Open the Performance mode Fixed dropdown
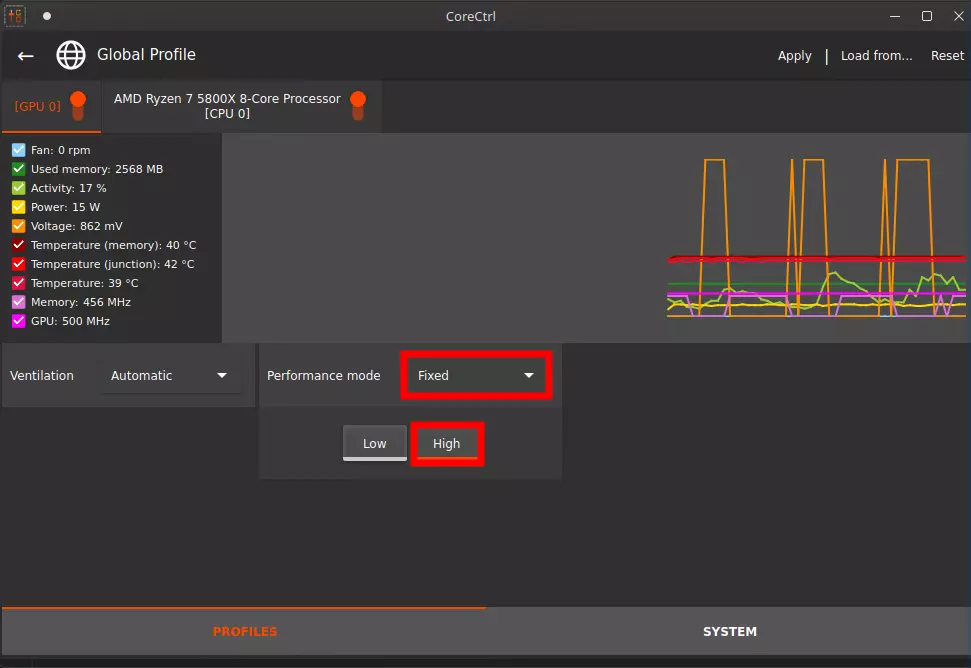The width and height of the screenshot is (971, 668). (x=476, y=375)
